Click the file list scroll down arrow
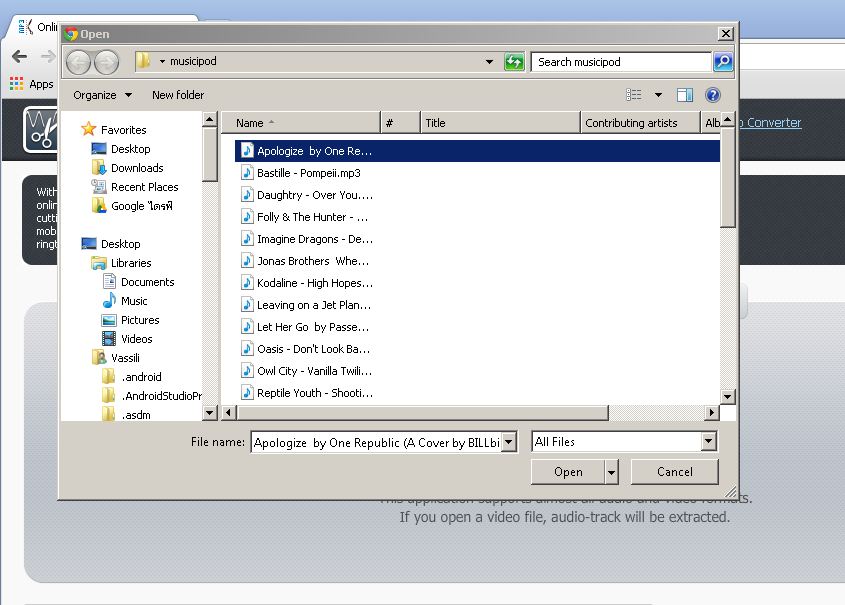Viewport: 845px width, 605px height. click(x=728, y=397)
